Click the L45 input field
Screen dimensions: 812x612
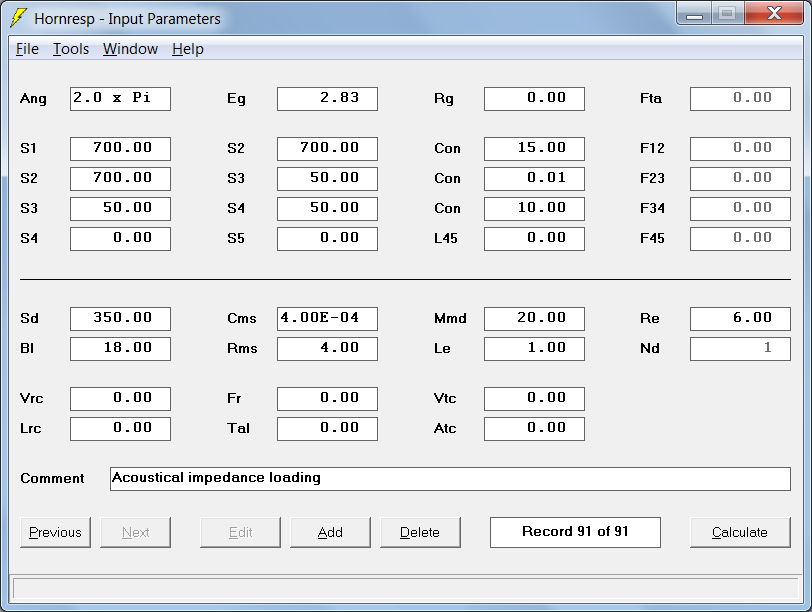pos(534,239)
